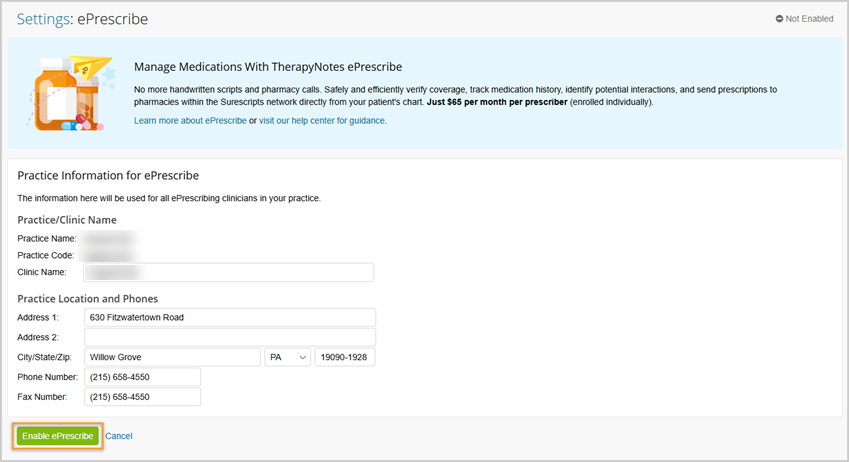Viewport: 849px width, 462px height.
Task: Open the Settings breadcrumb link
Action: 43,19
